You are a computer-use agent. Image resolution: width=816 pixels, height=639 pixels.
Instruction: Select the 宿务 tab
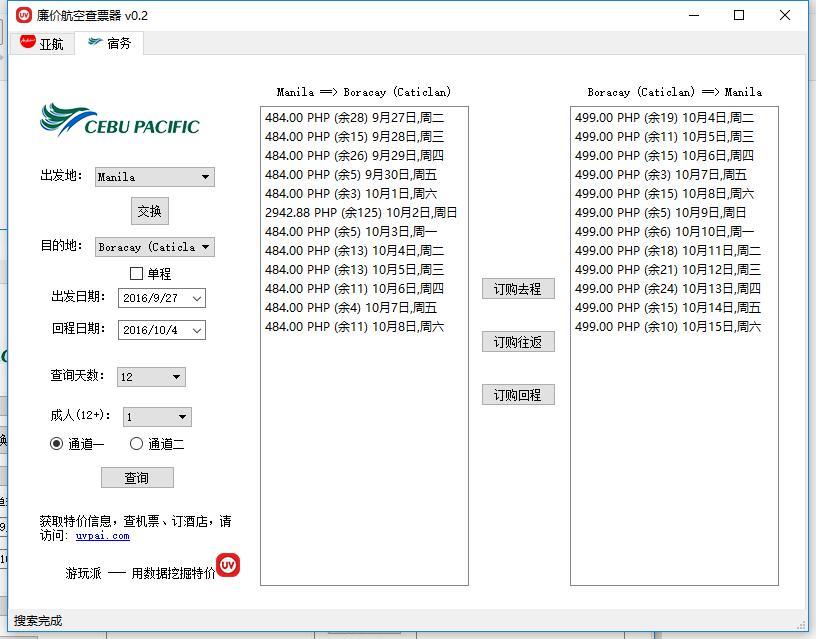(109, 43)
